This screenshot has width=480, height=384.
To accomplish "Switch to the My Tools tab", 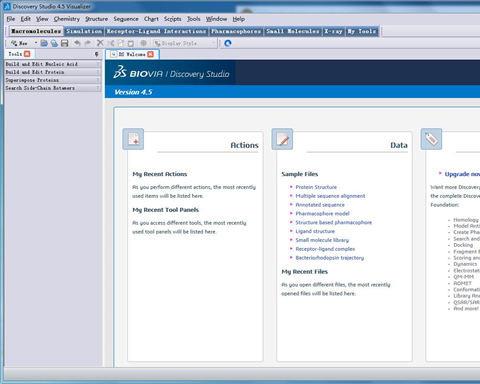I will click(x=362, y=31).
